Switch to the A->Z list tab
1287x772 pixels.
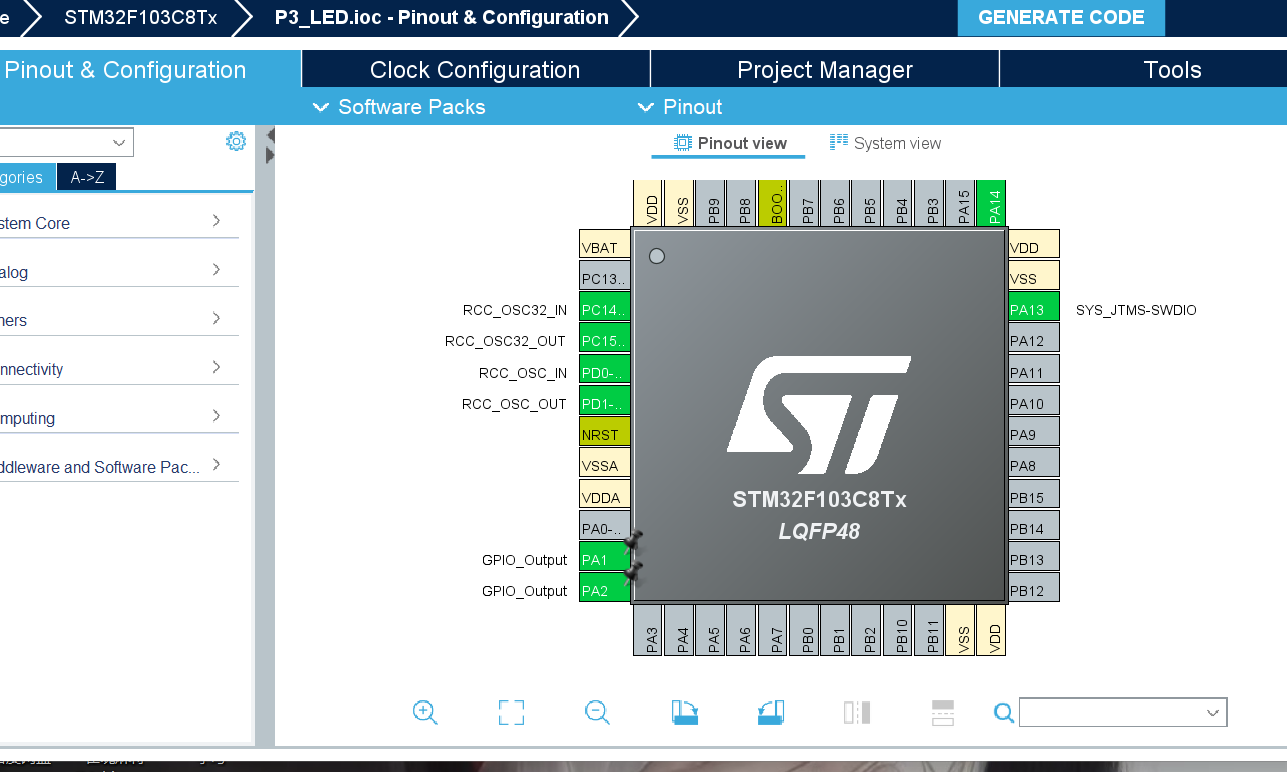87,177
